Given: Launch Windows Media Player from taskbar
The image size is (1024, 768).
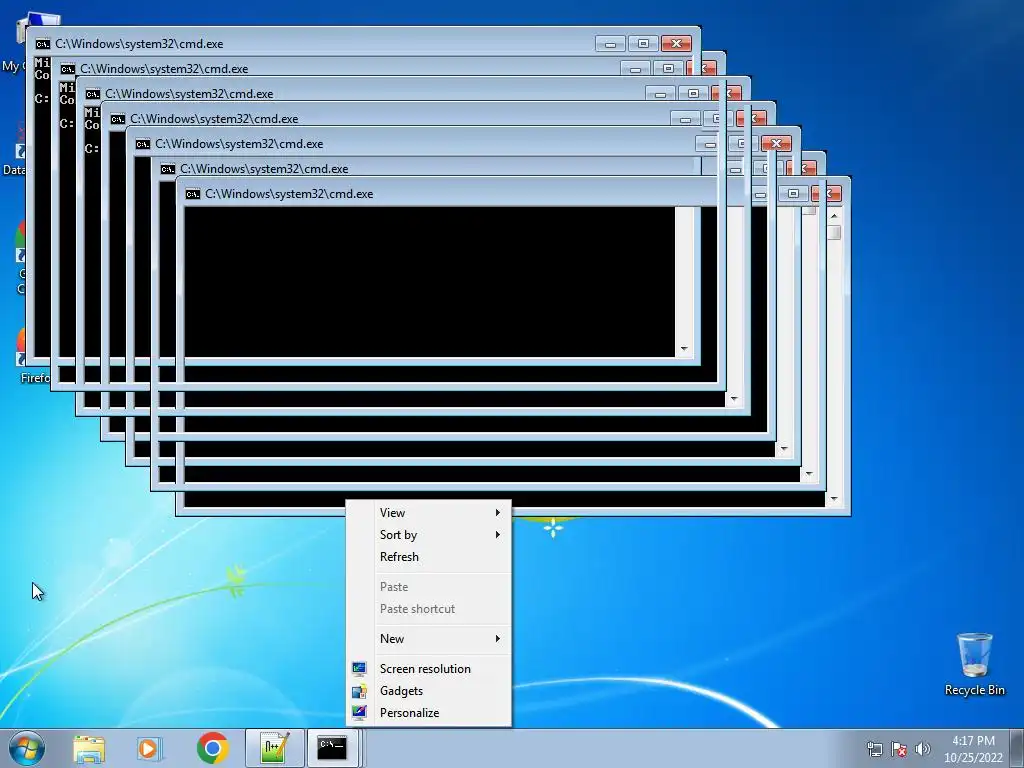Looking at the screenshot, I should (x=149, y=748).
